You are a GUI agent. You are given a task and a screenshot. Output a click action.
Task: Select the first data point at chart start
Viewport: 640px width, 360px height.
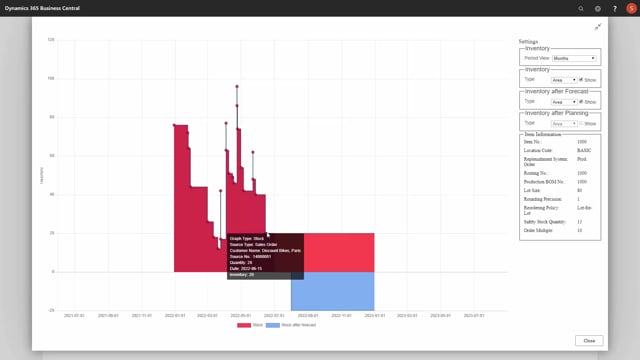click(174, 125)
